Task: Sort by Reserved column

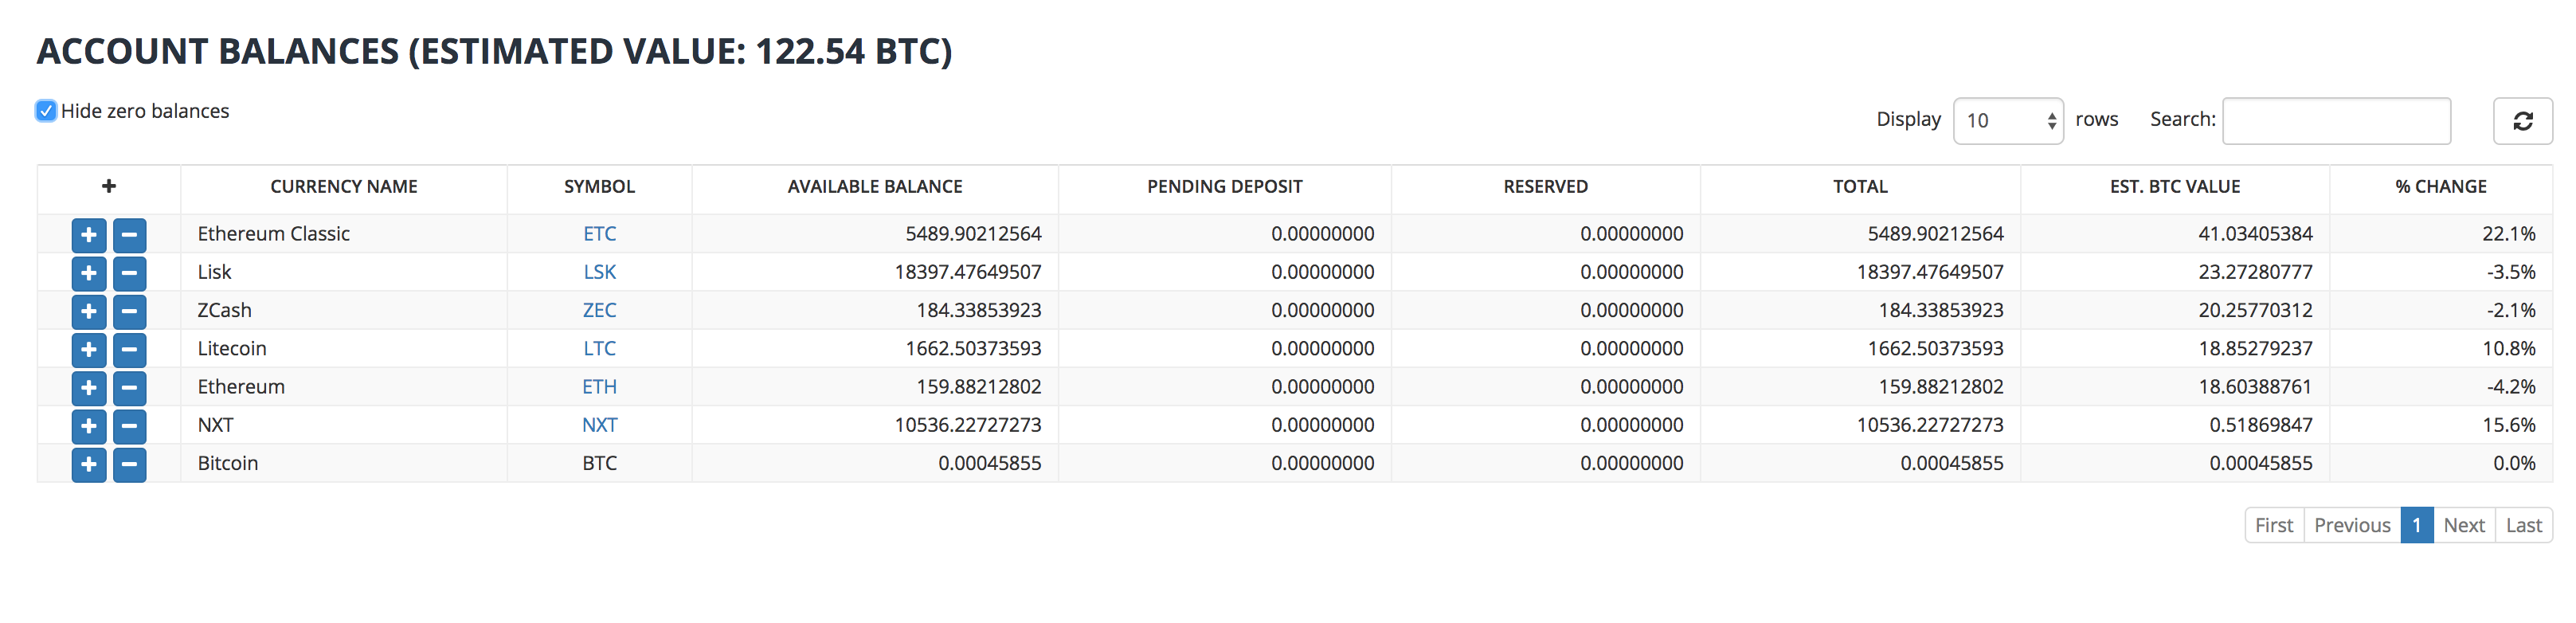Action: point(1545,187)
